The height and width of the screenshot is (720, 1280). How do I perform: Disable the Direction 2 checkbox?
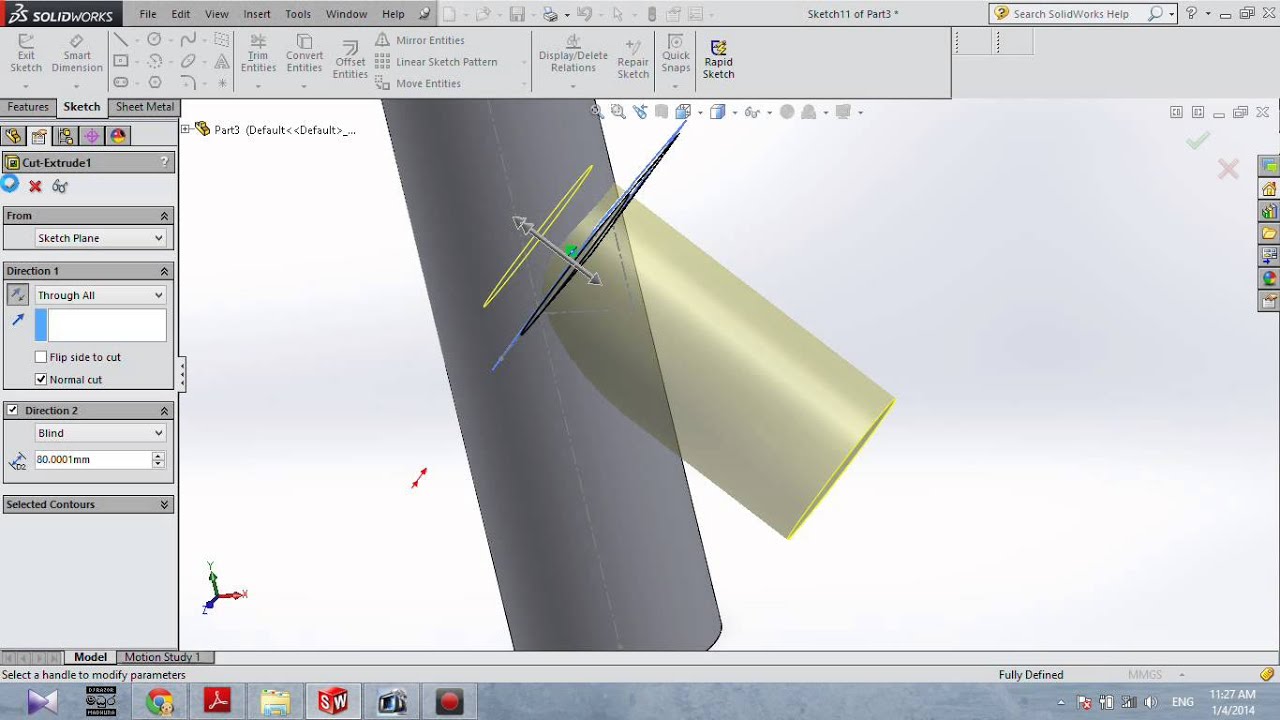(x=13, y=410)
